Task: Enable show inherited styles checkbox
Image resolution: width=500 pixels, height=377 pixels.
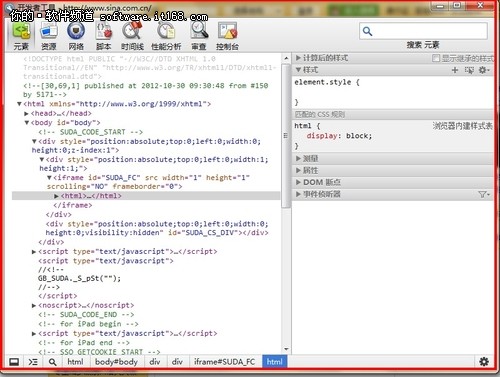Action: pos(436,58)
